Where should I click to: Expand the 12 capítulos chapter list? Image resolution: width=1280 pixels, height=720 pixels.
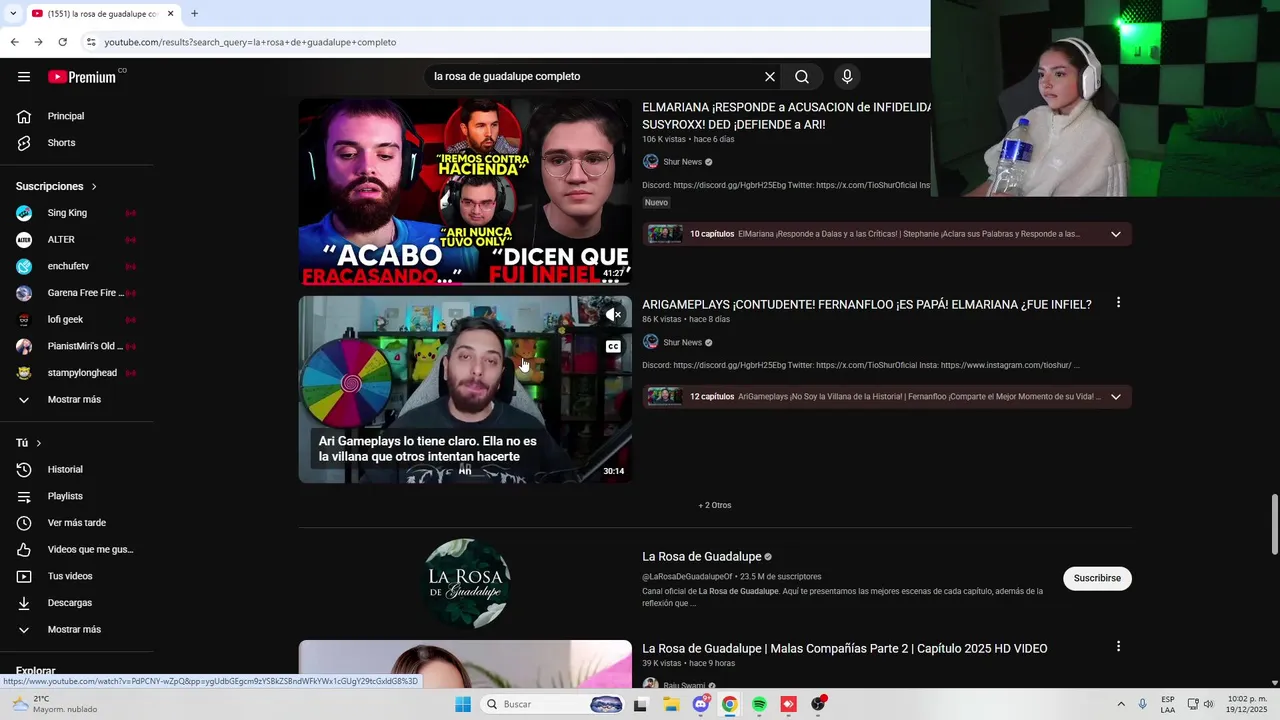coord(1115,397)
